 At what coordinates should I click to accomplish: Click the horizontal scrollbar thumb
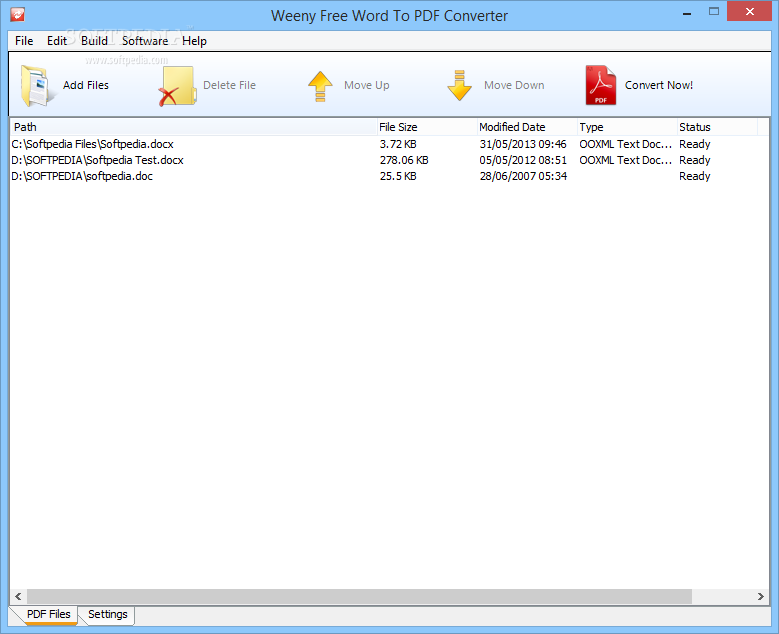[359, 596]
